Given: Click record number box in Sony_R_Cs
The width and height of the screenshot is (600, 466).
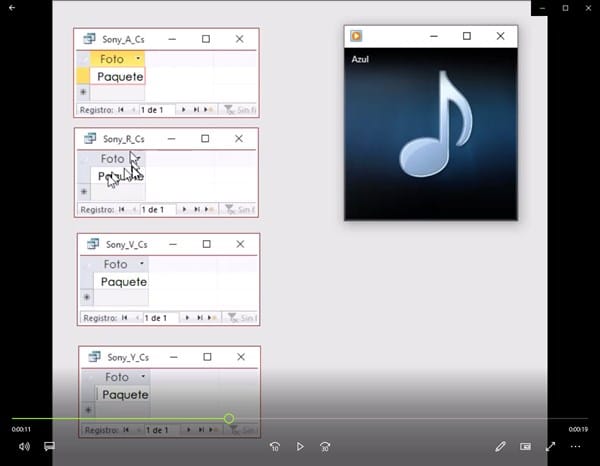Looking at the screenshot, I should tap(158, 209).
